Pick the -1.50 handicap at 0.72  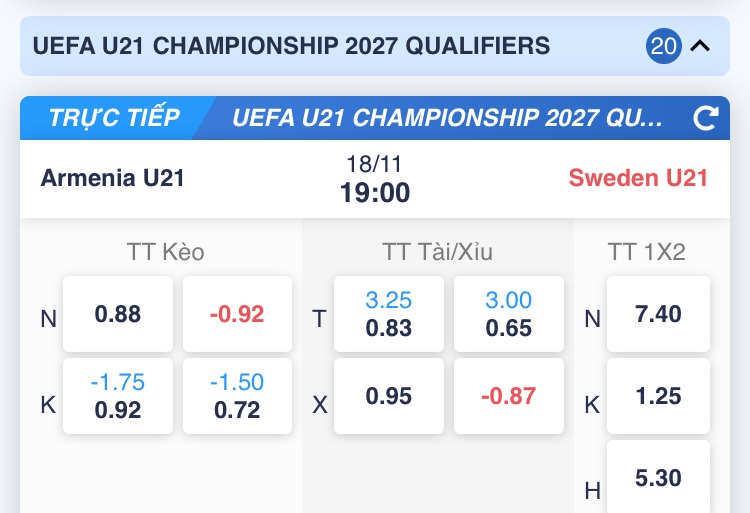point(237,396)
